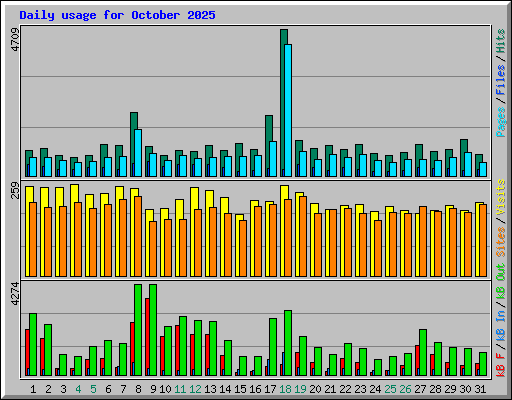The image size is (512, 400).
Task: Click the chart title 'Daily usage for October 2025'
Action: 117,15
